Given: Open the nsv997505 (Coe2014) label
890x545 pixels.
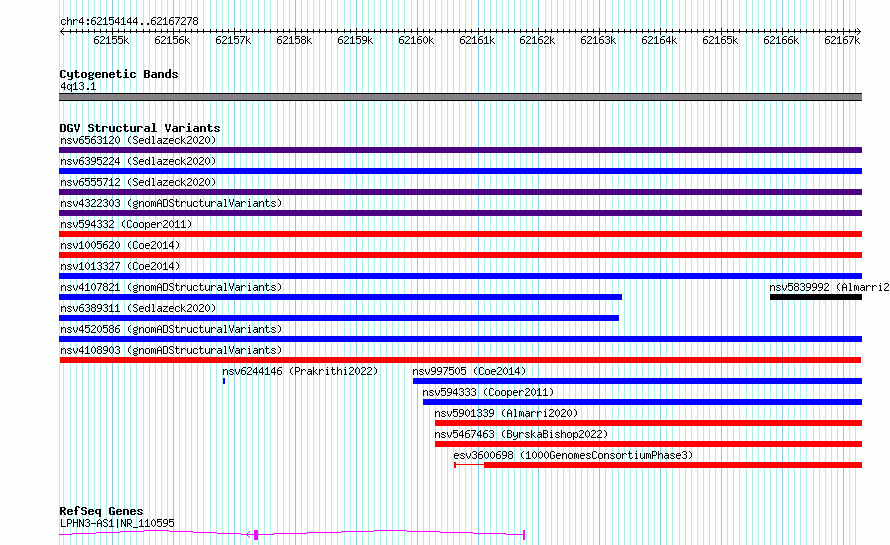Looking at the screenshot, I should pos(469,371).
